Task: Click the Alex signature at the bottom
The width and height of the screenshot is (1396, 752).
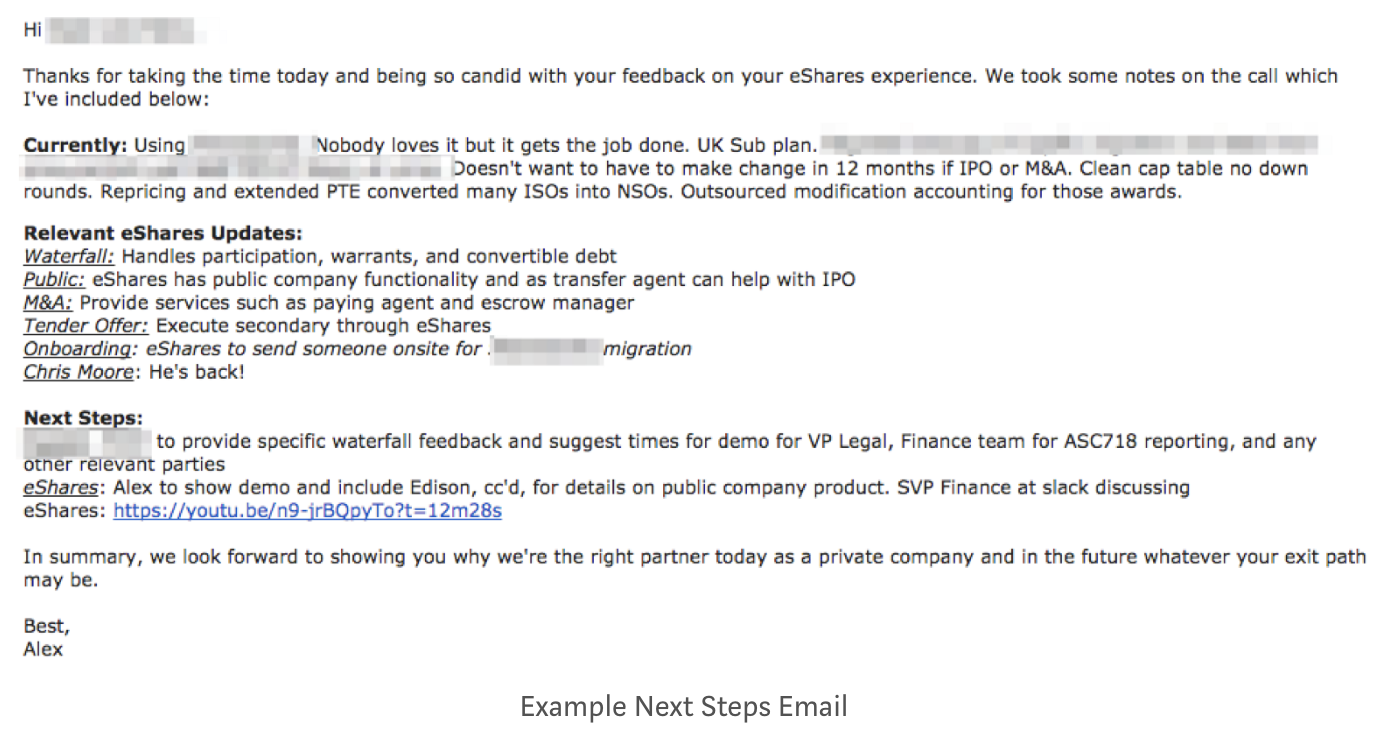Action: 44,649
